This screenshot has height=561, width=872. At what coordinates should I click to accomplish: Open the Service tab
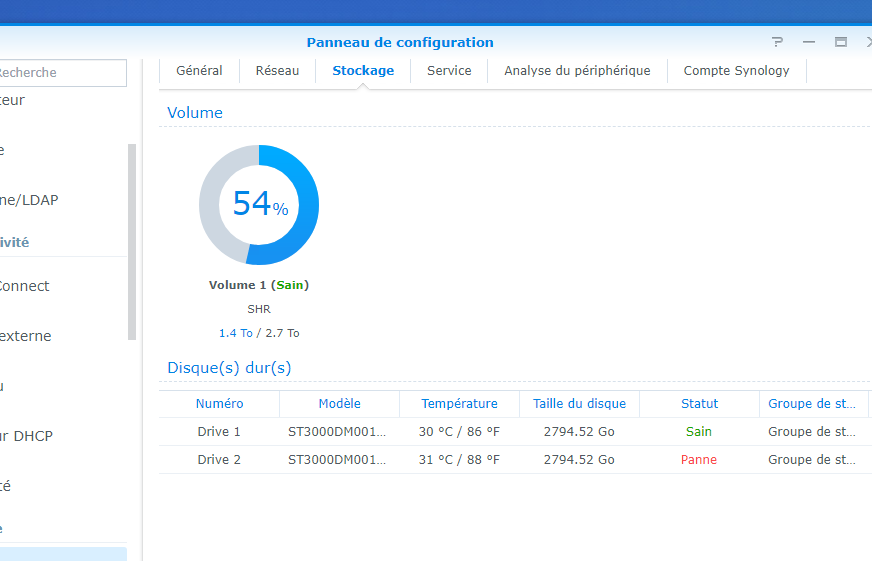click(x=449, y=71)
